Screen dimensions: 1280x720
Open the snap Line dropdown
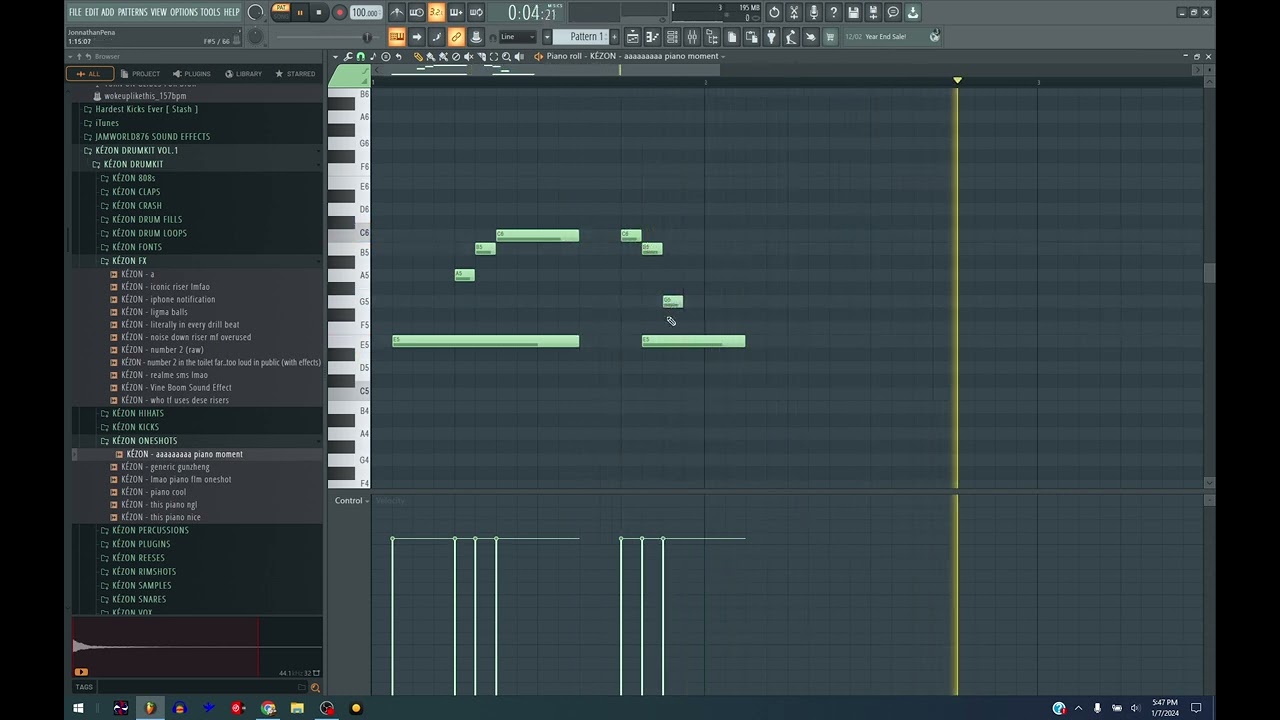[x=517, y=36]
